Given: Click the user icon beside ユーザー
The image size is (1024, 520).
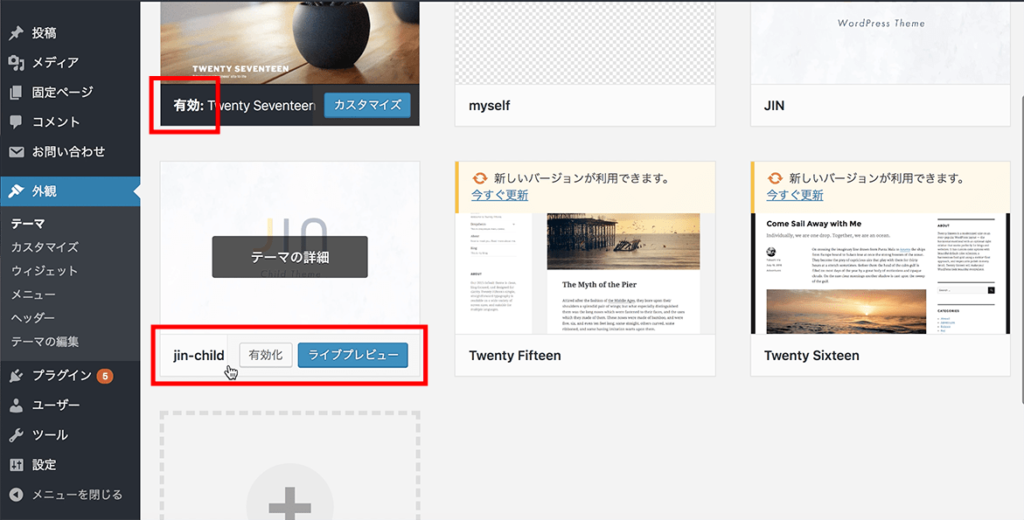Looking at the screenshot, I should coord(16,406).
